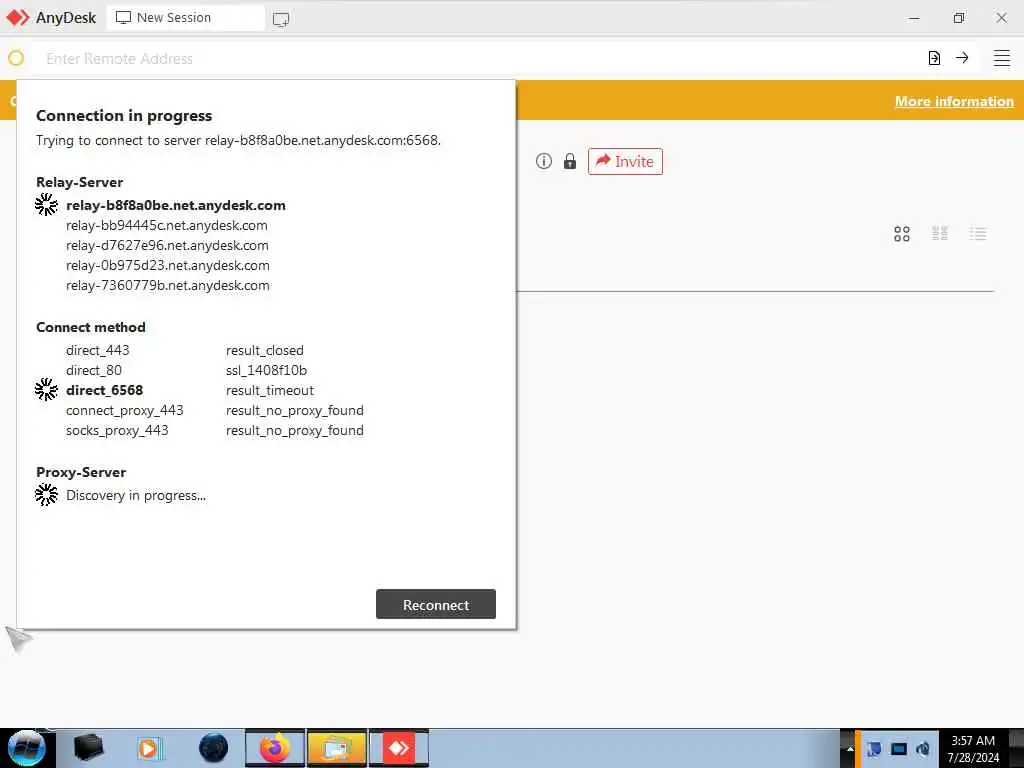Click the result_closed status text
This screenshot has width=1024, height=768.
tap(264, 350)
